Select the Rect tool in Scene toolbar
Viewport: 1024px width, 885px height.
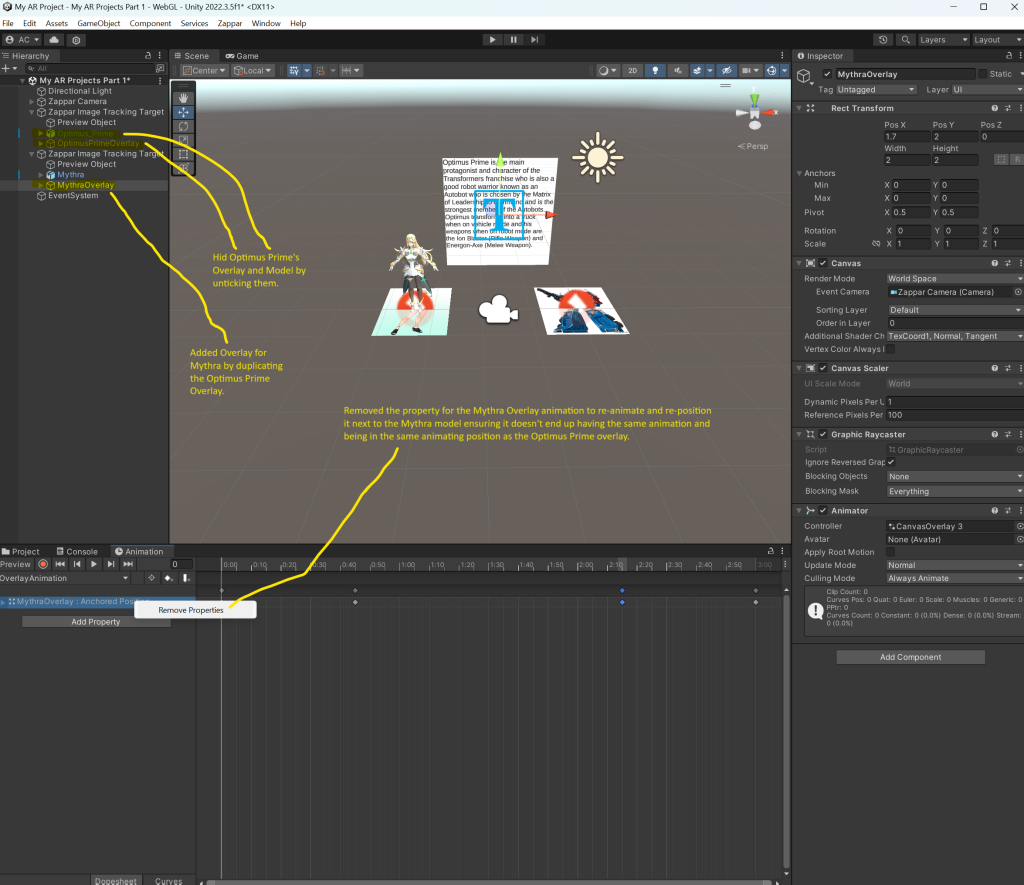183,155
